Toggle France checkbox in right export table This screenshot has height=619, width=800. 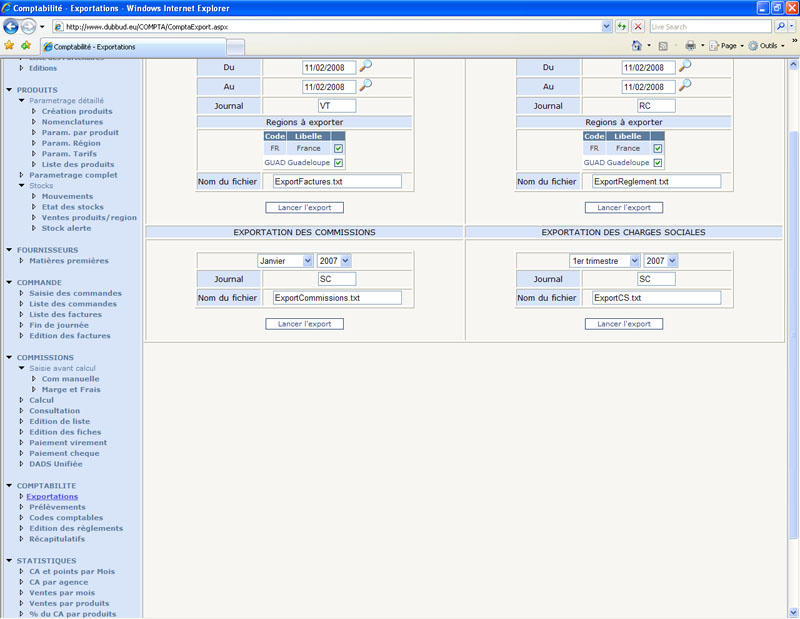pos(658,149)
